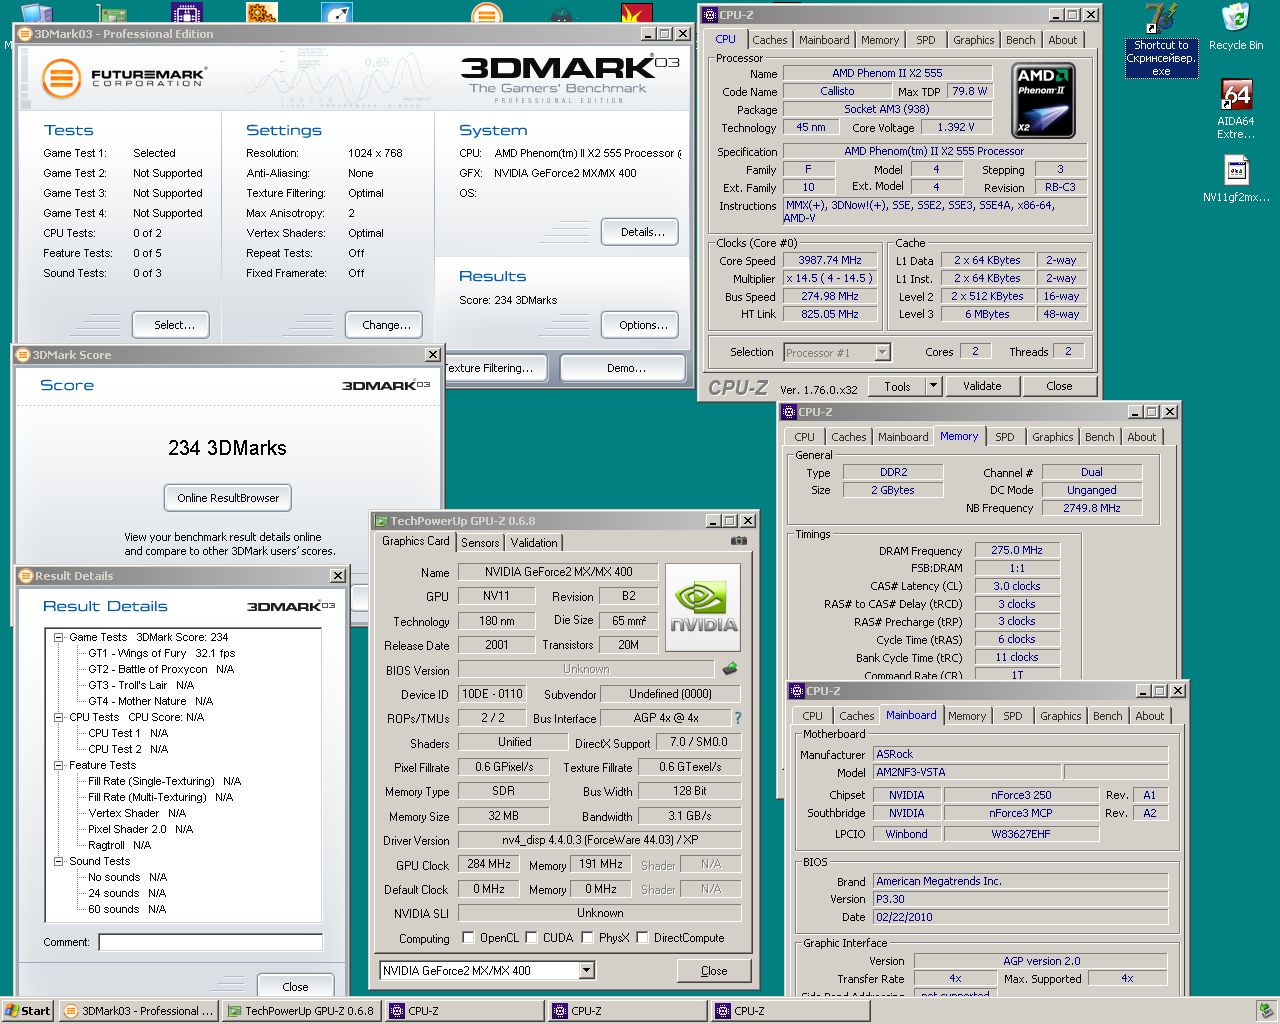Click GPU-Z screenshot camera icon
The width and height of the screenshot is (1280, 1024).
pyautogui.click(x=738, y=541)
